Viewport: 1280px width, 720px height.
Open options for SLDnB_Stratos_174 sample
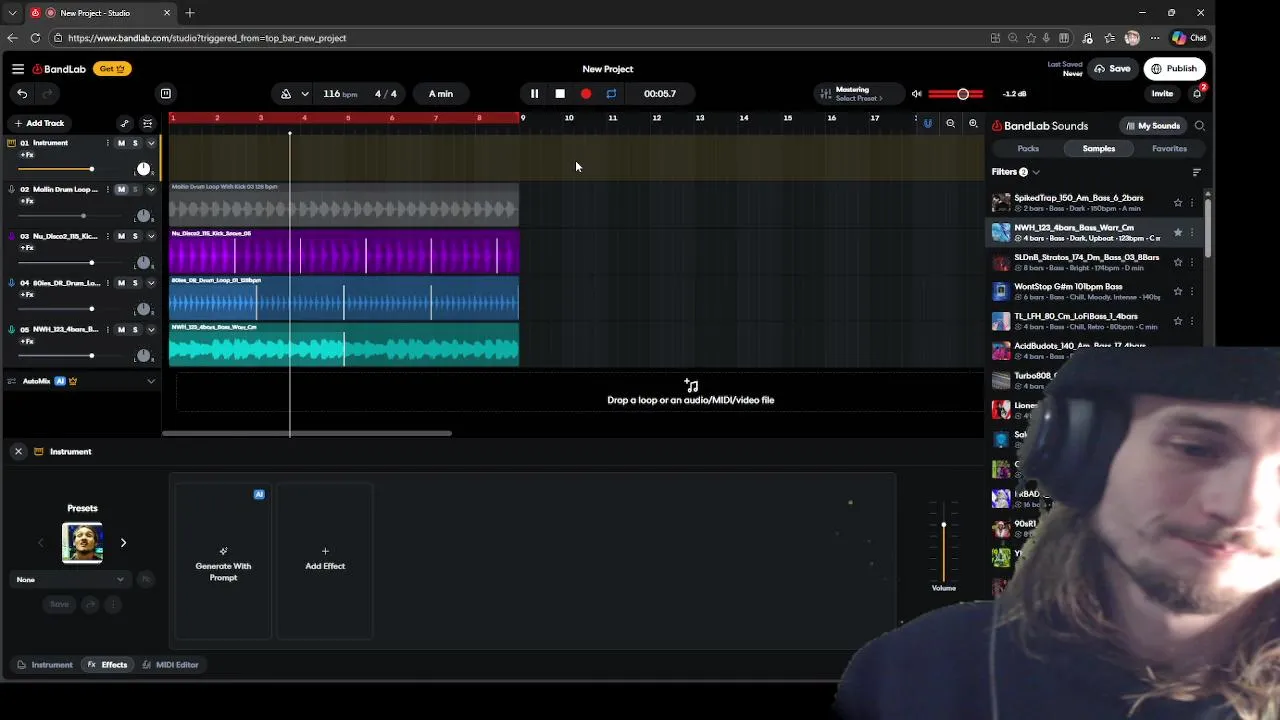(1191, 262)
